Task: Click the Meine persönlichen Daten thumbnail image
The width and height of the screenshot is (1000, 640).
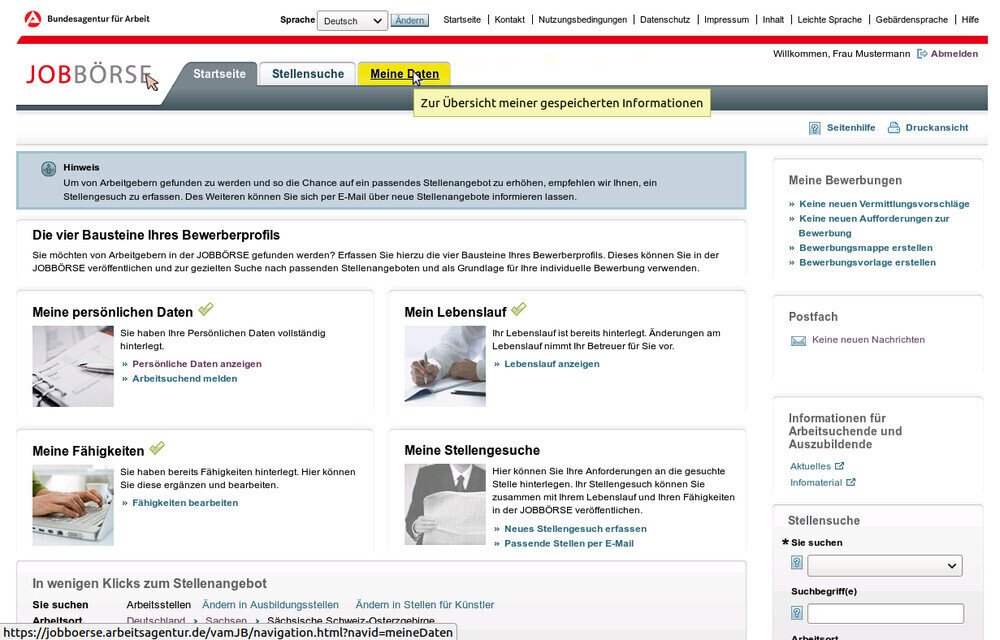Action: tap(73, 366)
